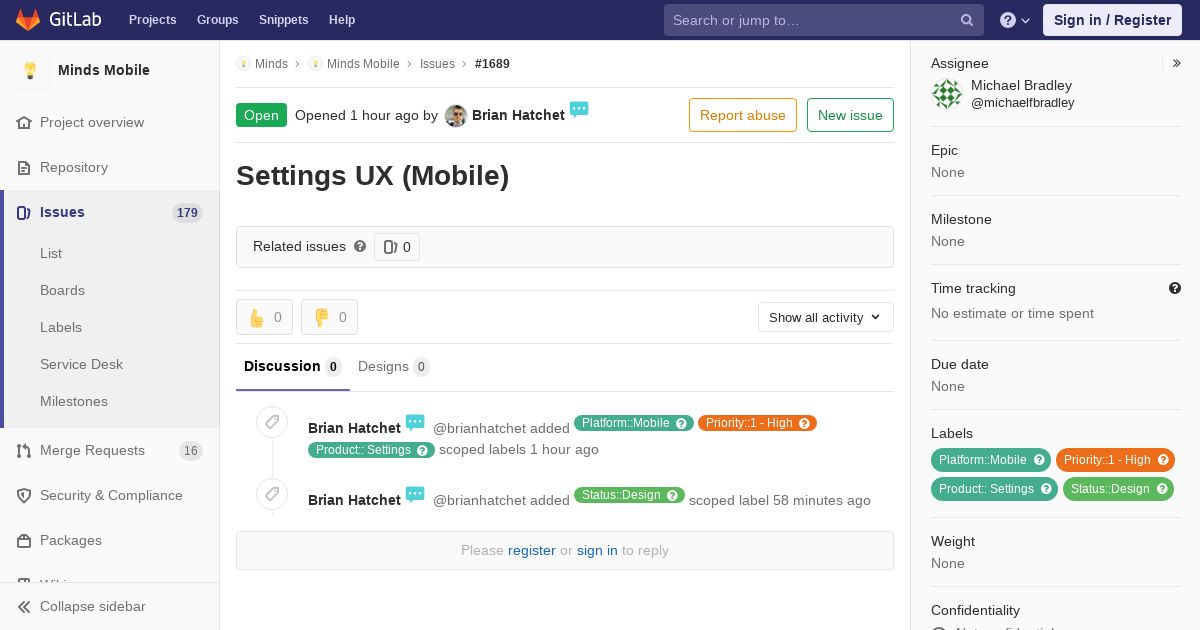Click the Issues breadcrumb link
1200x630 pixels.
[x=437, y=63]
